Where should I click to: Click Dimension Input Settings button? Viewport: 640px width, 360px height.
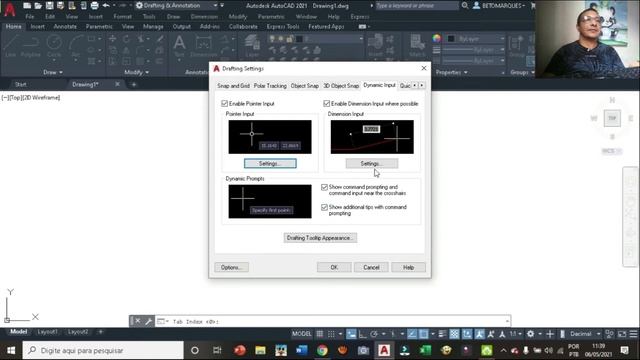(372, 163)
